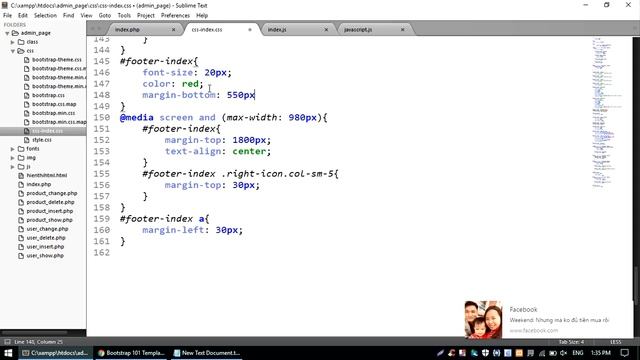640x360 pixels.
Task: Click the file icon beside user_show.php
Action: click(21, 256)
